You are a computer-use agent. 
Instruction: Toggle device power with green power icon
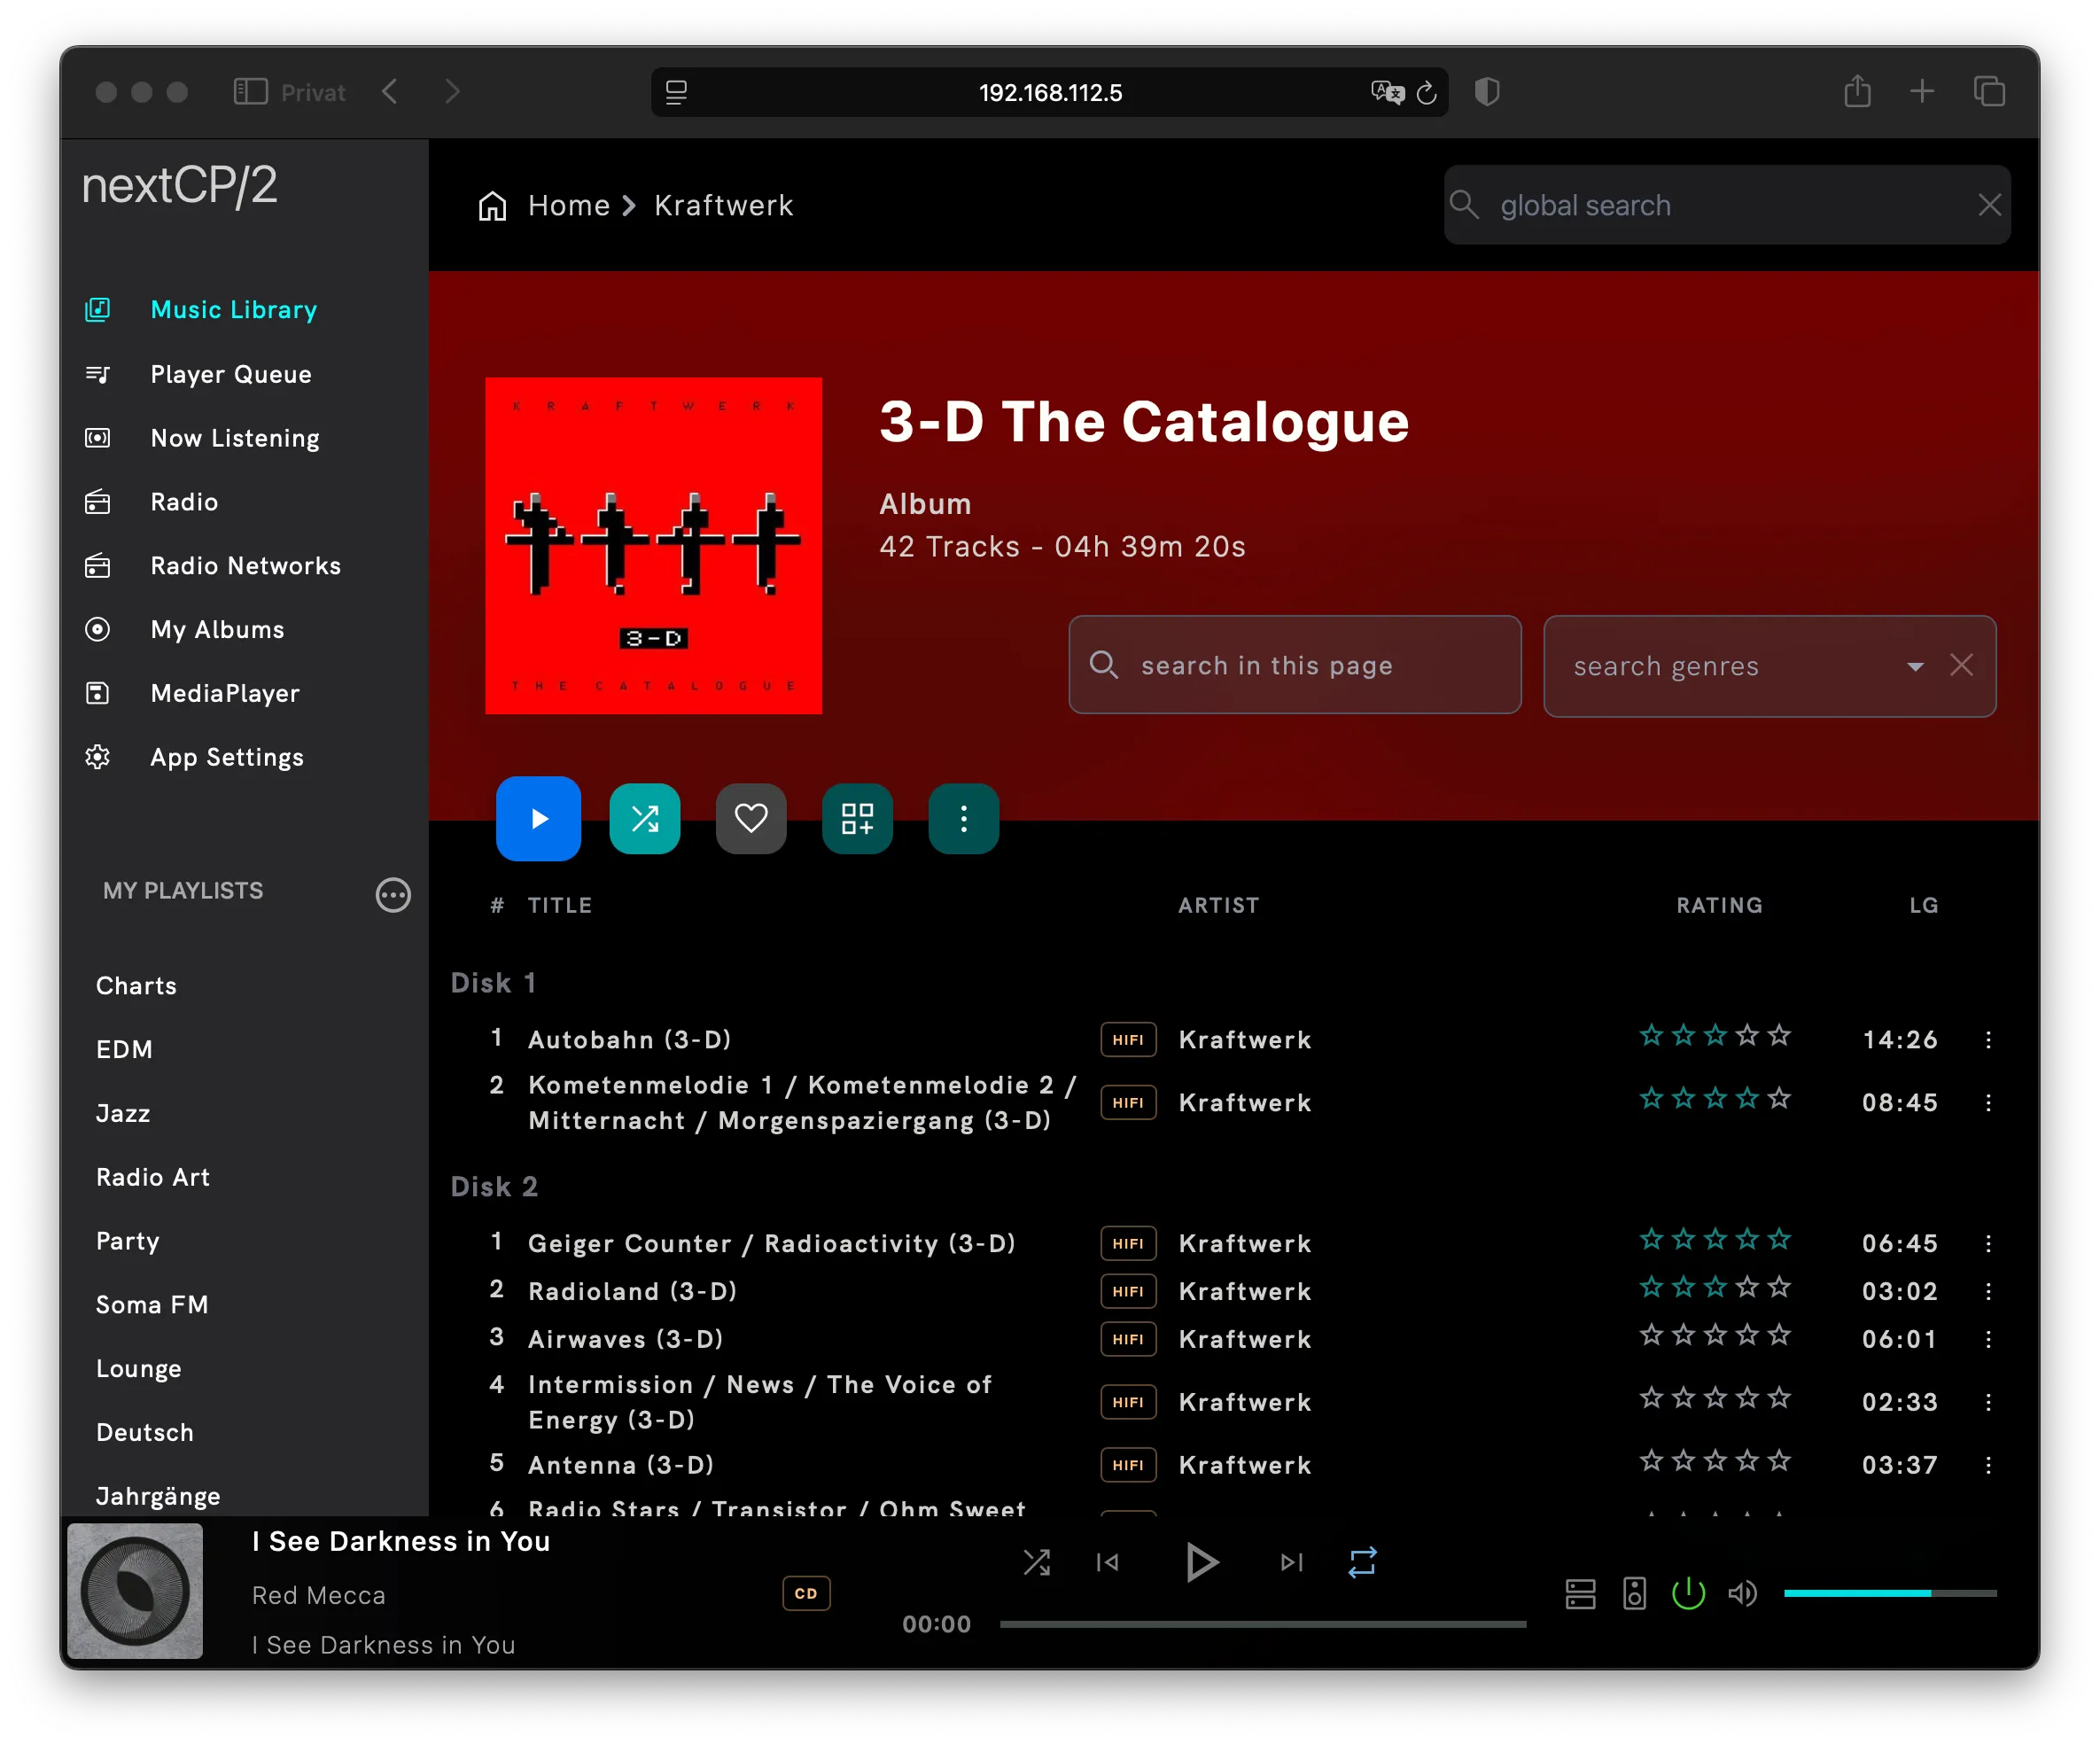[1688, 1594]
